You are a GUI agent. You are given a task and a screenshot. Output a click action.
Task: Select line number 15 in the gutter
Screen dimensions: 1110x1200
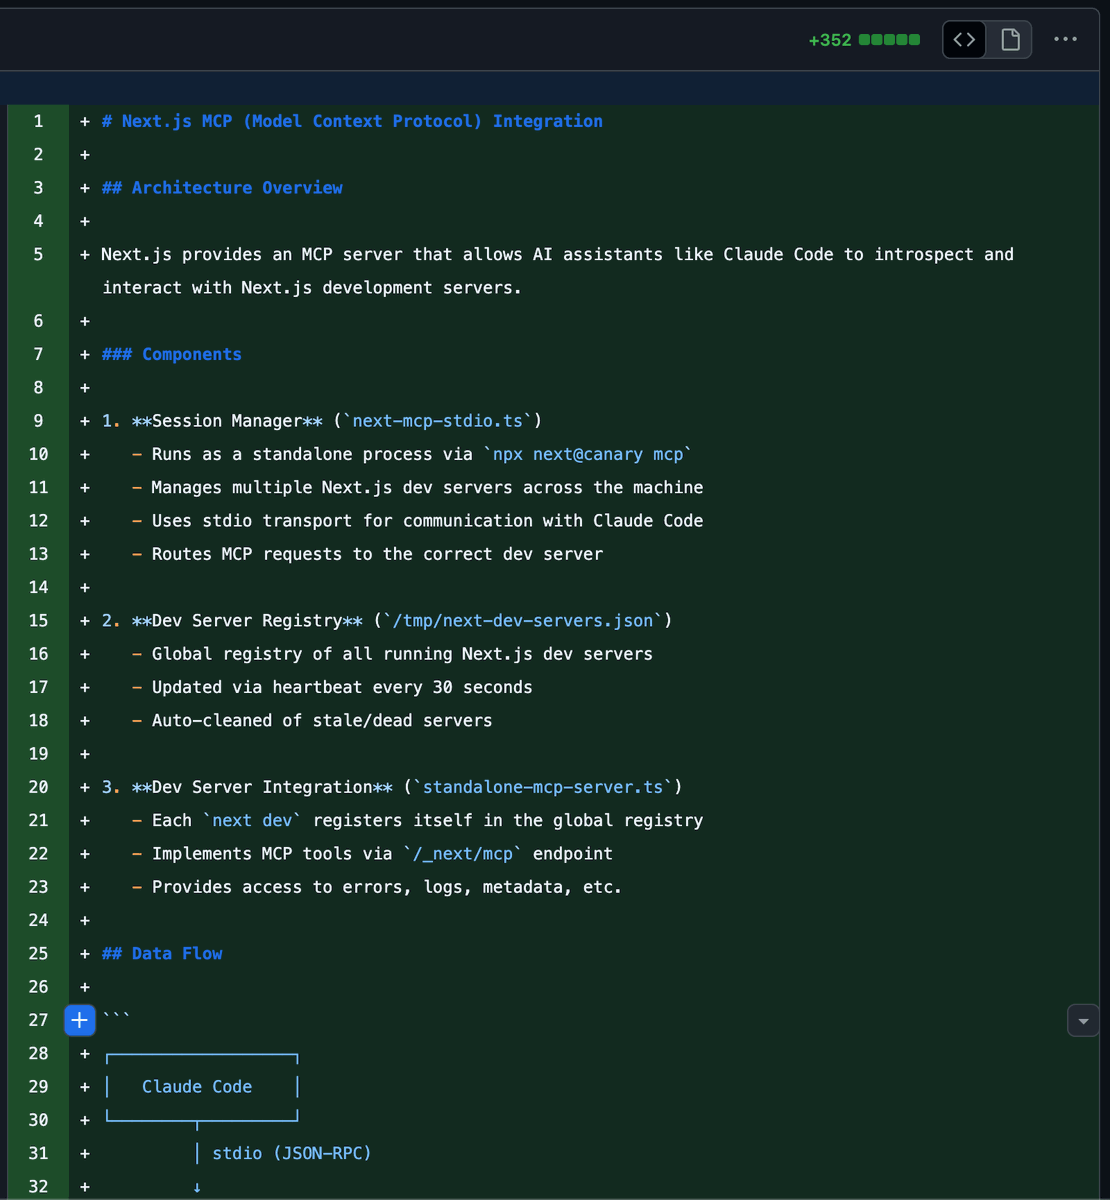tap(38, 620)
